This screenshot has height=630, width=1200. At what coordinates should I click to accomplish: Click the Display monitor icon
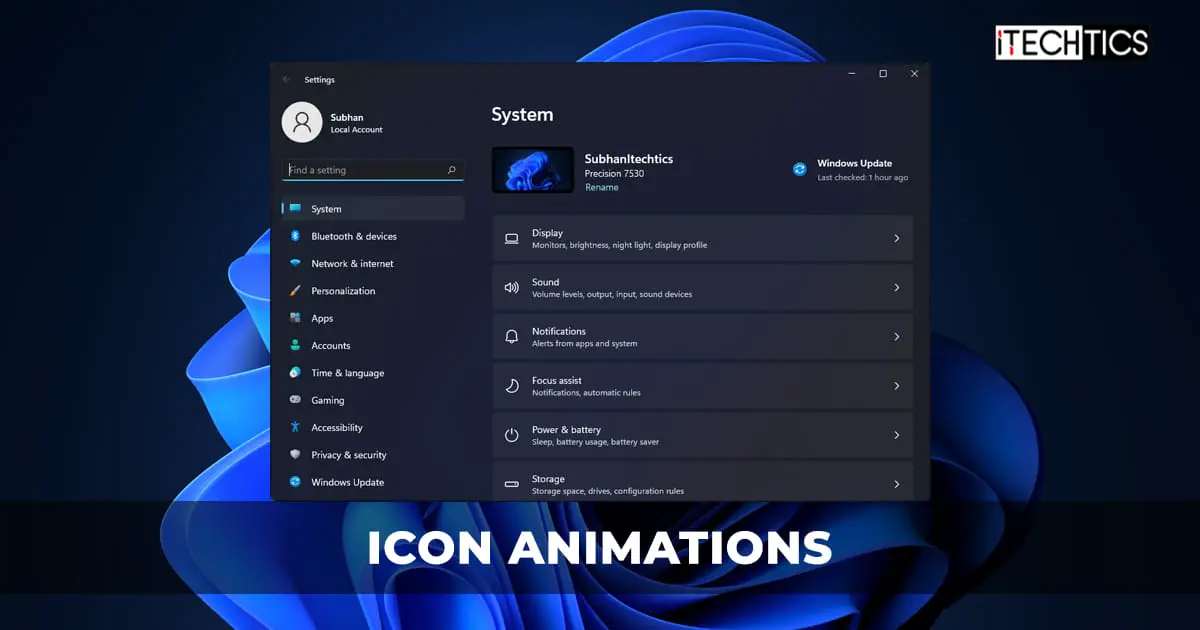click(x=512, y=239)
